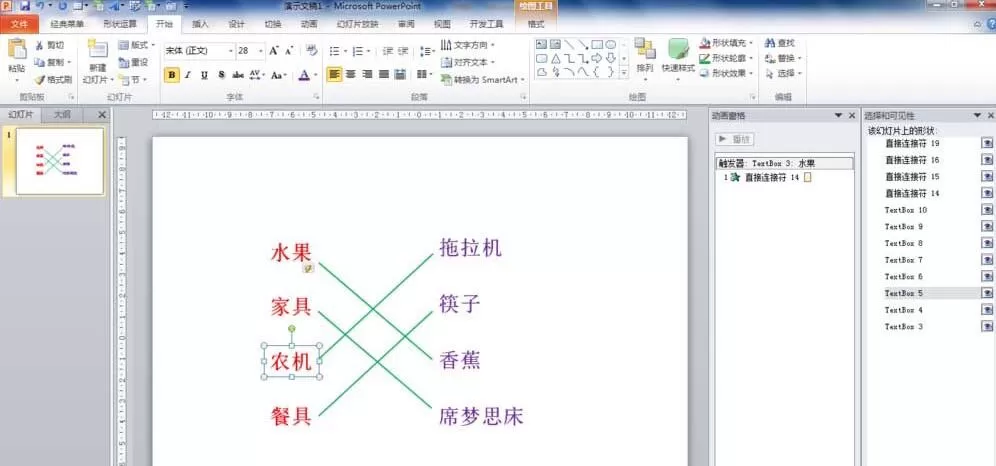Toggle Strikethrough (abc) formatting
This screenshot has width=996, height=466.
238,75
